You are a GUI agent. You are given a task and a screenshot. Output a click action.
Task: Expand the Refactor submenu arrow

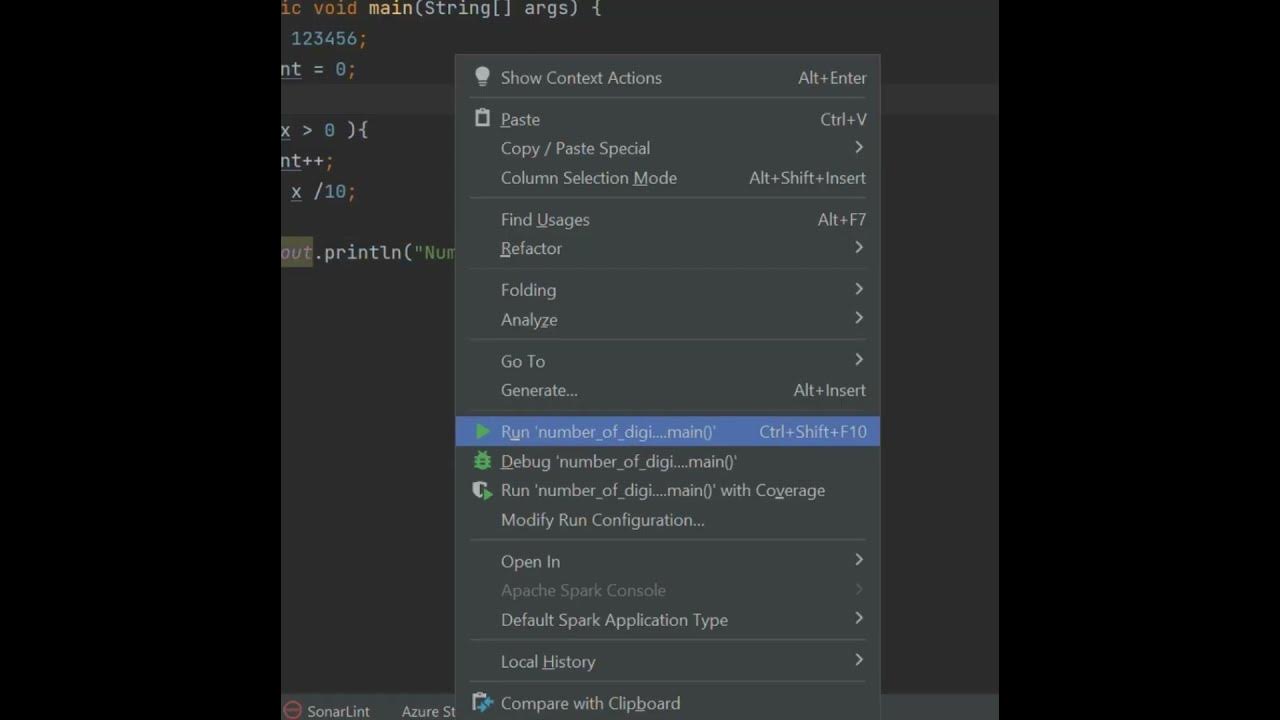click(858, 248)
